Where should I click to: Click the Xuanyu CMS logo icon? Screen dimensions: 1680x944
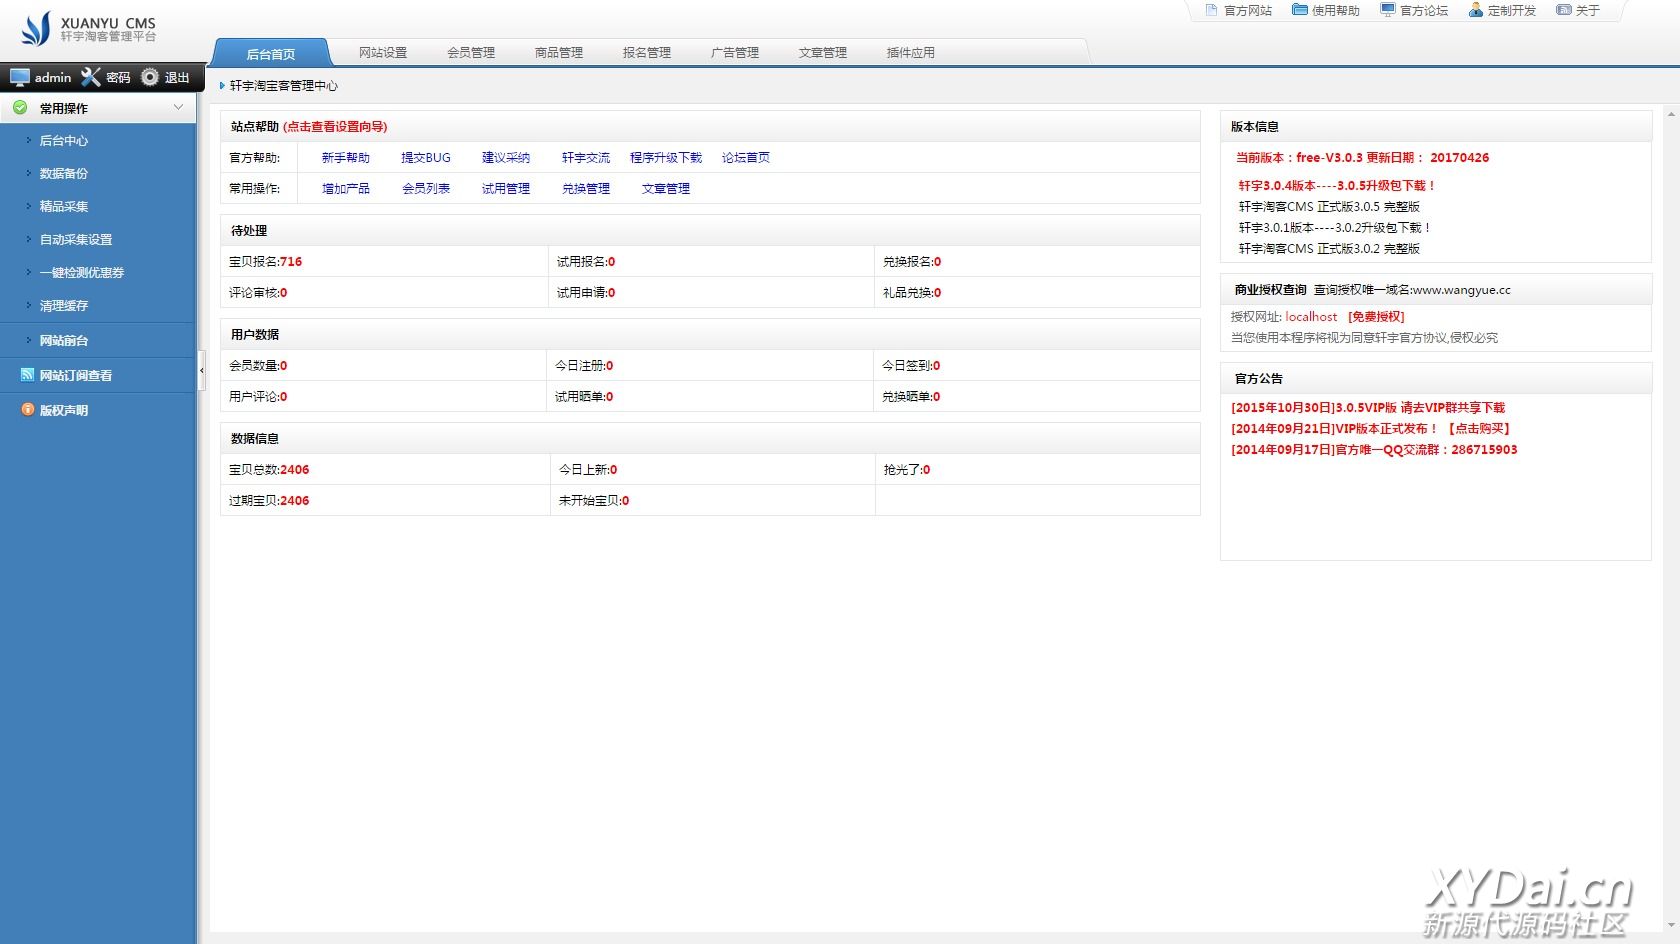pyautogui.click(x=36, y=29)
